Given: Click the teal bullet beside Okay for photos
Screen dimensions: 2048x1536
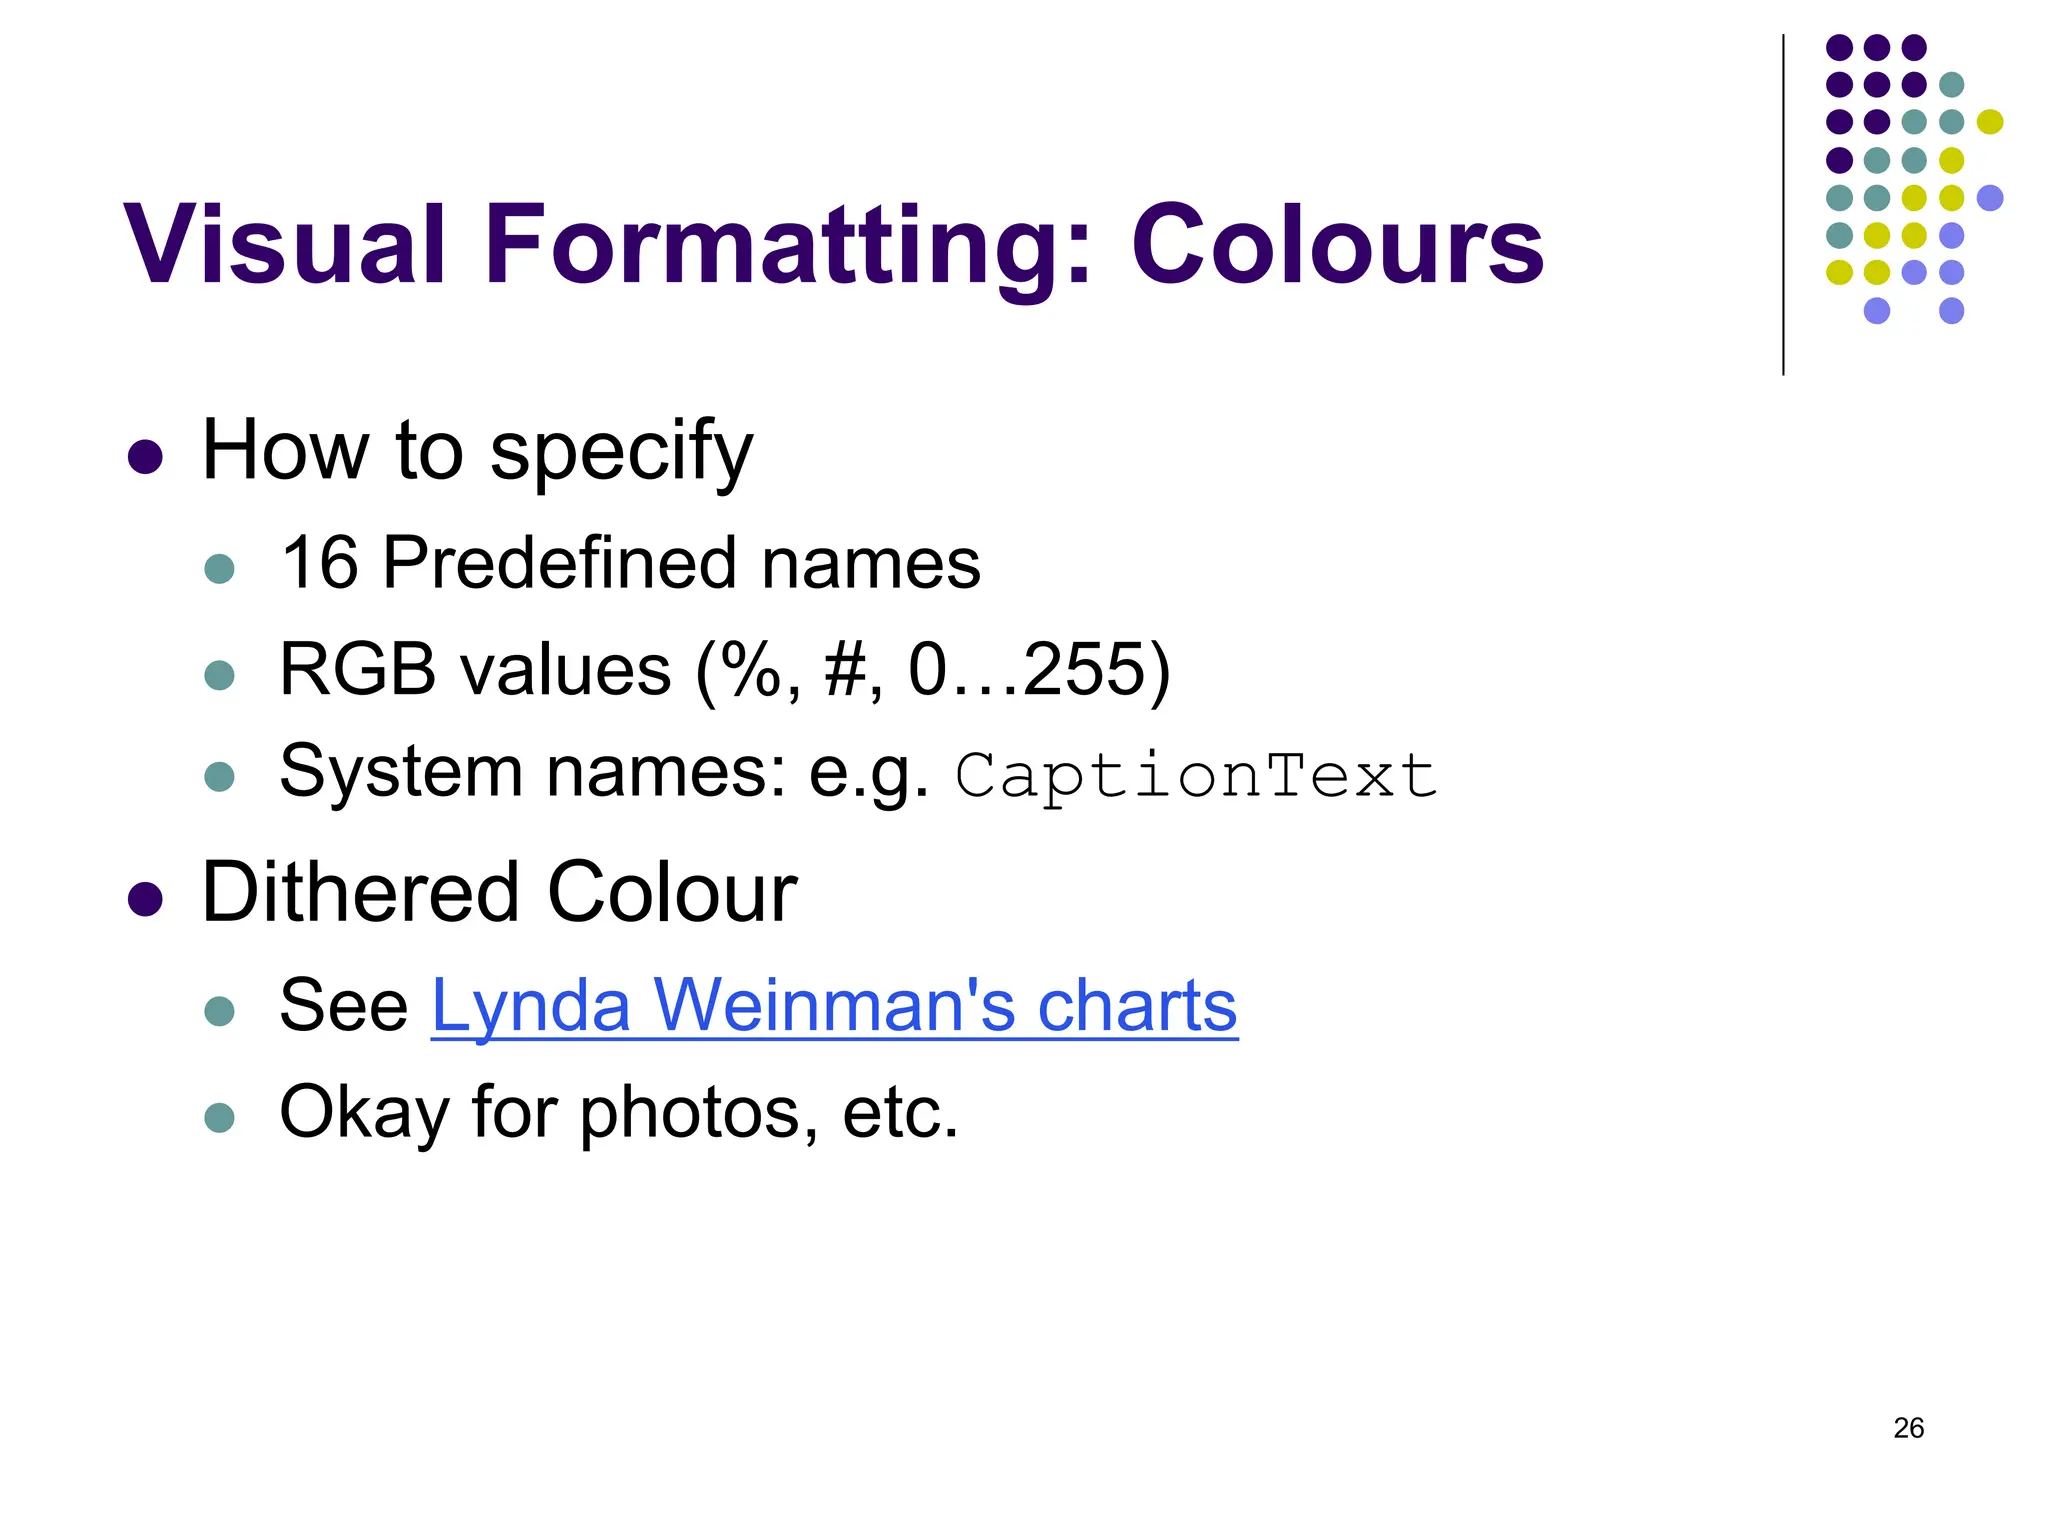Looking at the screenshot, I should [x=219, y=1117].
